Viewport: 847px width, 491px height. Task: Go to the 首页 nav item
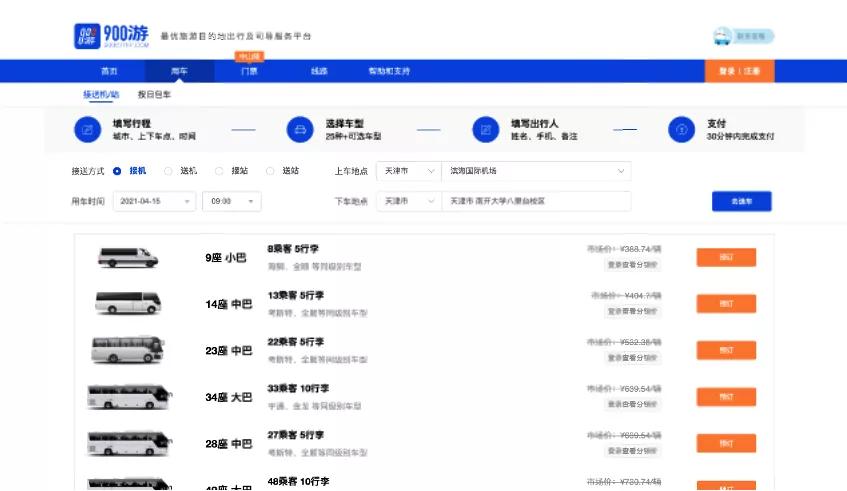[109, 71]
